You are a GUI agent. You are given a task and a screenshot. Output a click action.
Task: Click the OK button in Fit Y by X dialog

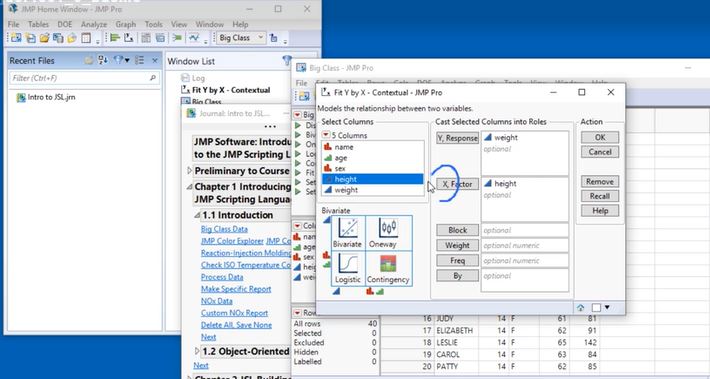(x=600, y=138)
